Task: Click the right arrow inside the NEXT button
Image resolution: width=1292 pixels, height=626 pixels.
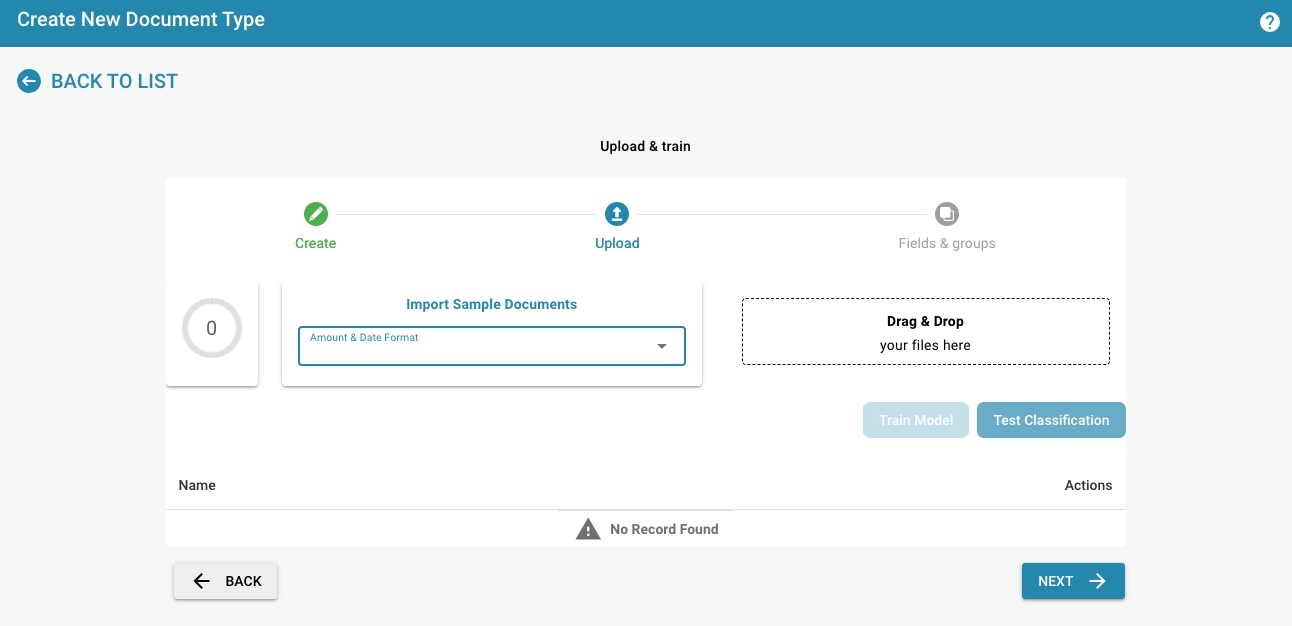Action: pyautogui.click(x=1097, y=581)
